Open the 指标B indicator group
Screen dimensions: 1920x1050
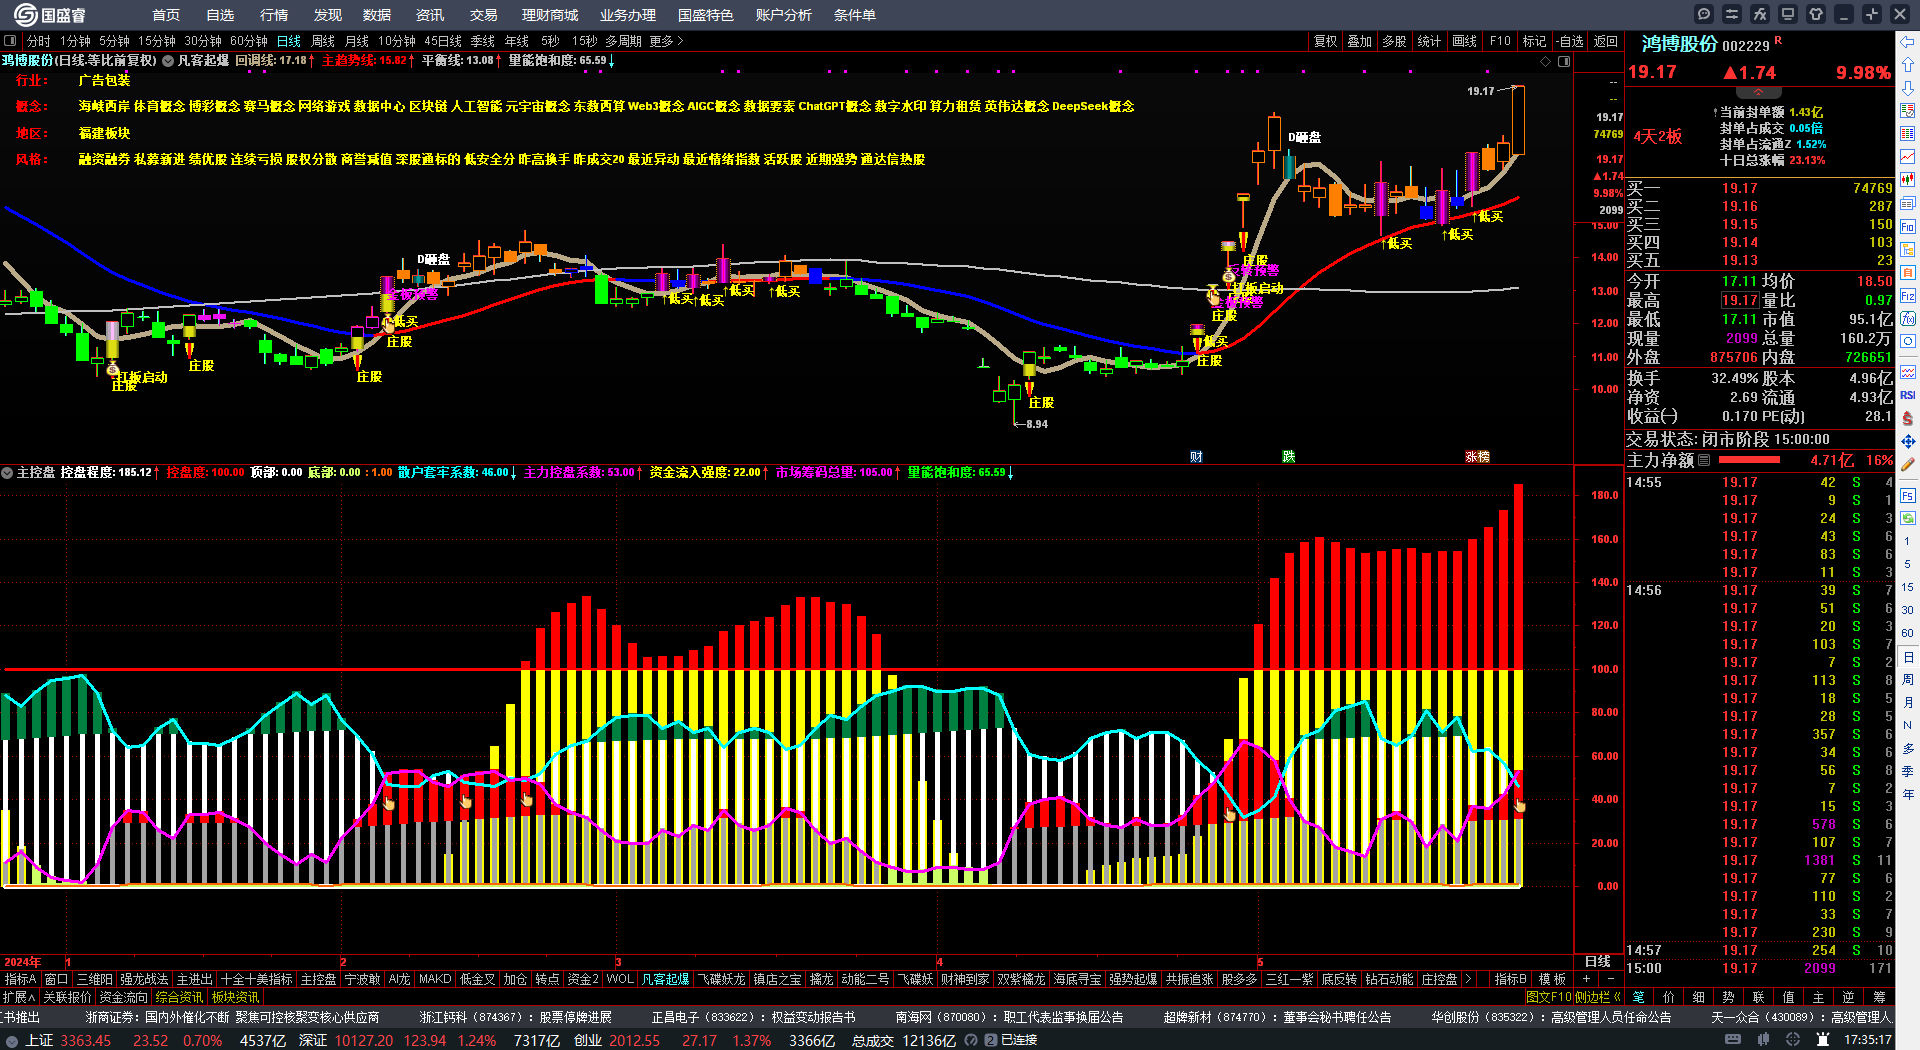(x=1510, y=979)
